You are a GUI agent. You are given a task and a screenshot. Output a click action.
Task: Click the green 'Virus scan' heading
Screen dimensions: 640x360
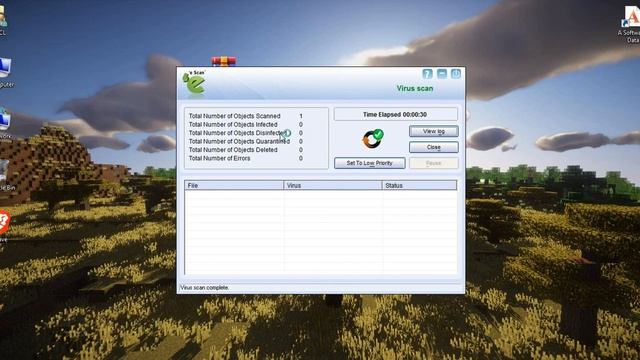(415, 89)
